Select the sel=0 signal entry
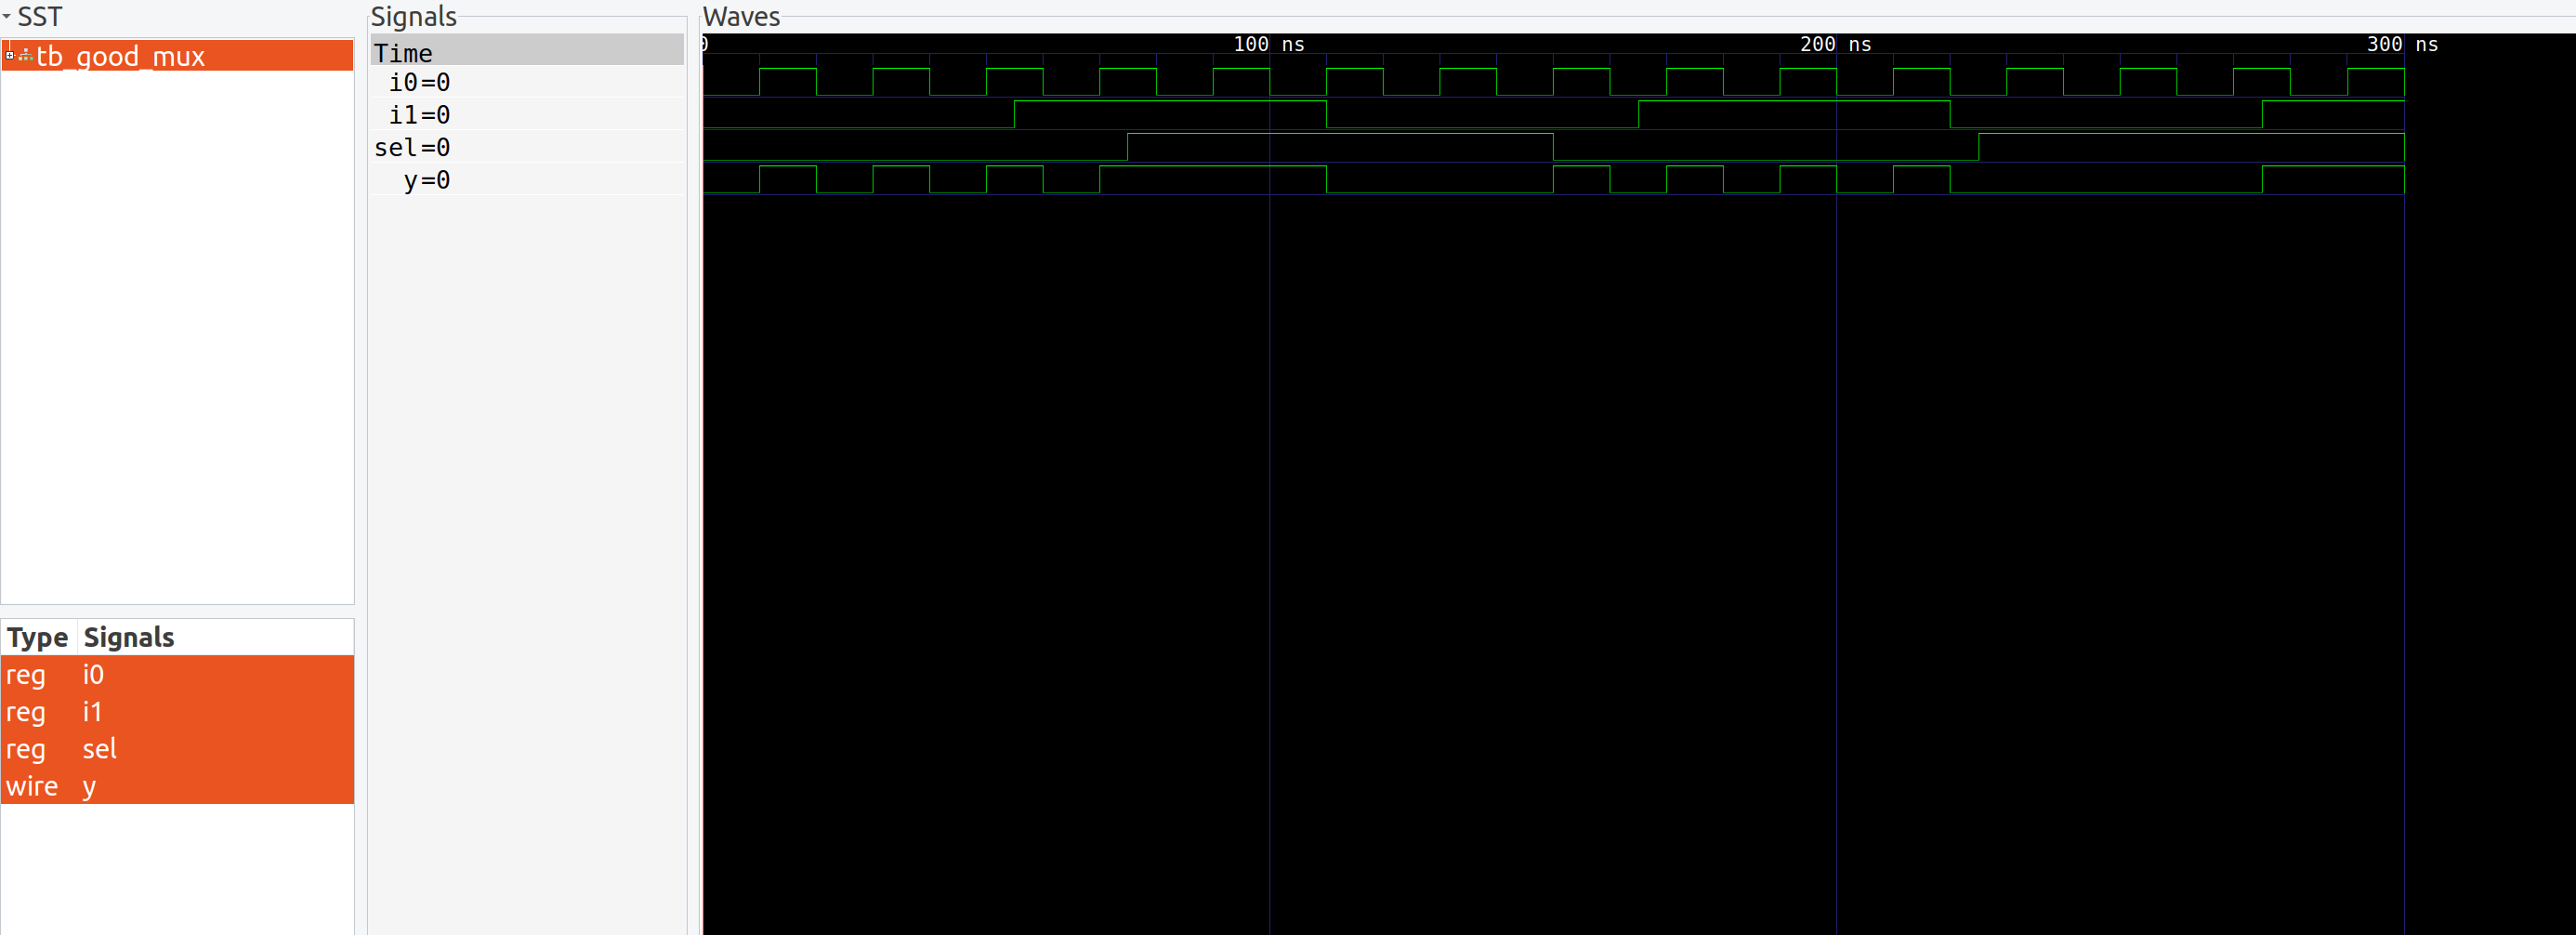This screenshot has width=2576, height=935. (412, 147)
